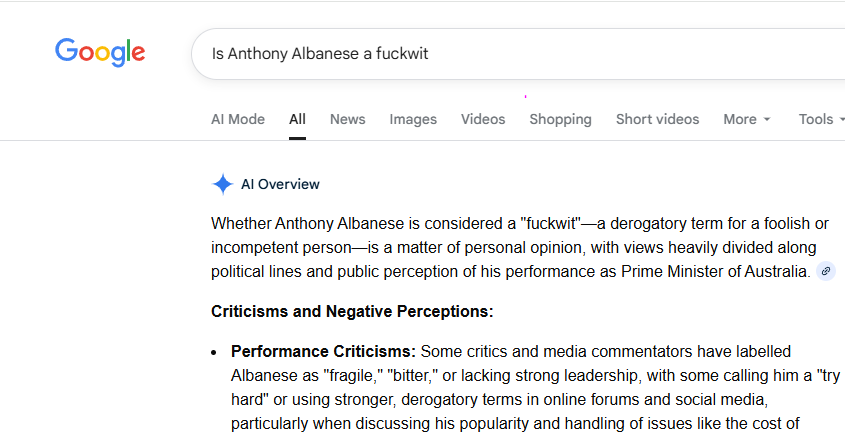Image resolution: width=845 pixels, height=440 pixels.
Task: Click the text 'Prime Minister of Australia.'
Action: [x=716, y=271]
